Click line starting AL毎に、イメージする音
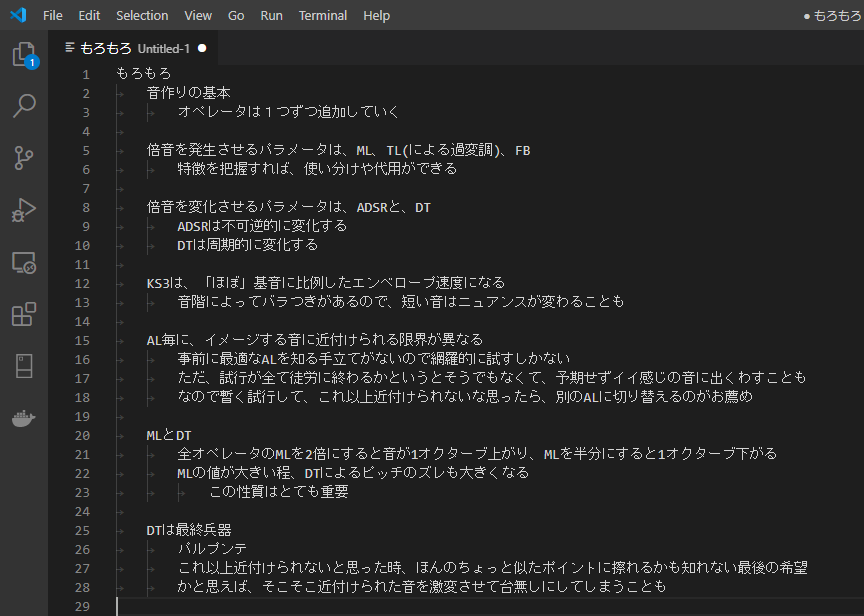Screen dimensions: 864x616 click(x=315, y=339)
